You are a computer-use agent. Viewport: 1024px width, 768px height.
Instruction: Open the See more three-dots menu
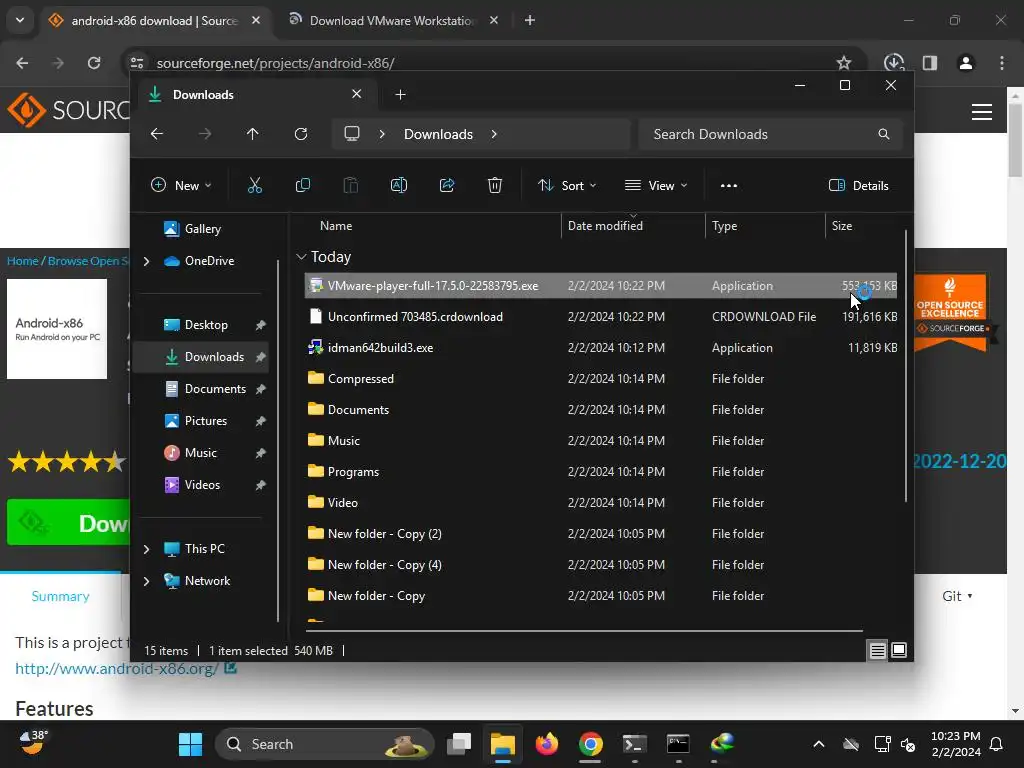[x=729, y=185]
